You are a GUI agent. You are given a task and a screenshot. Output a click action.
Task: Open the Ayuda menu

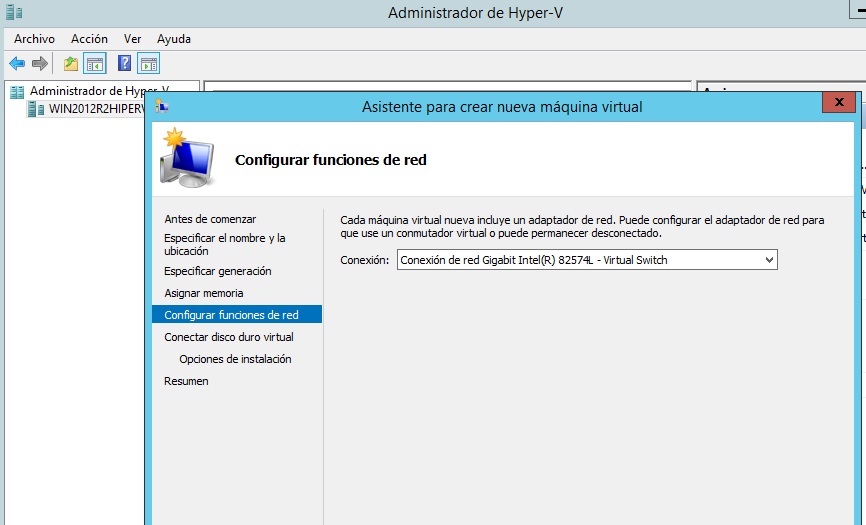click(174, 39)
